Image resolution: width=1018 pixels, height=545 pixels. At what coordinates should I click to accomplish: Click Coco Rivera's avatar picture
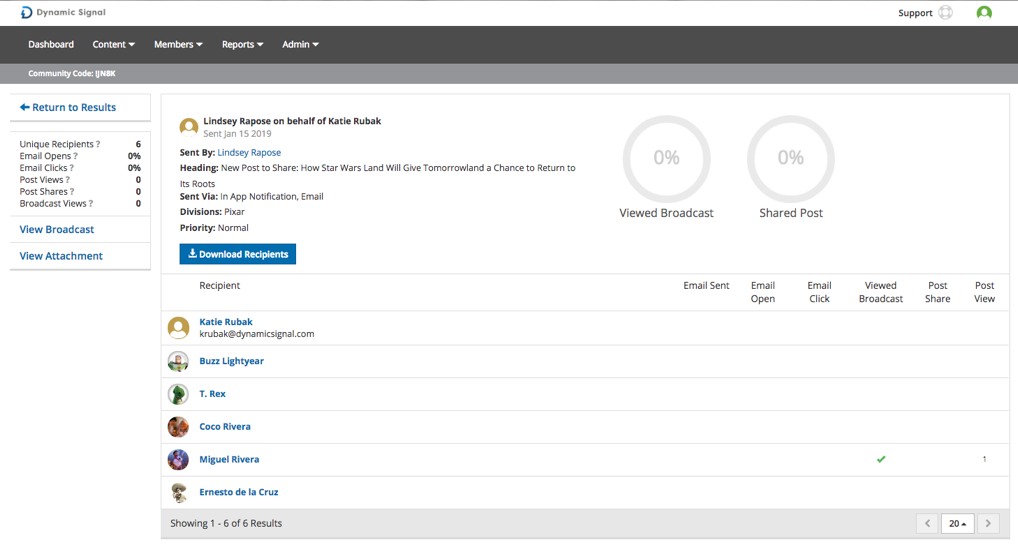(179, 427)
